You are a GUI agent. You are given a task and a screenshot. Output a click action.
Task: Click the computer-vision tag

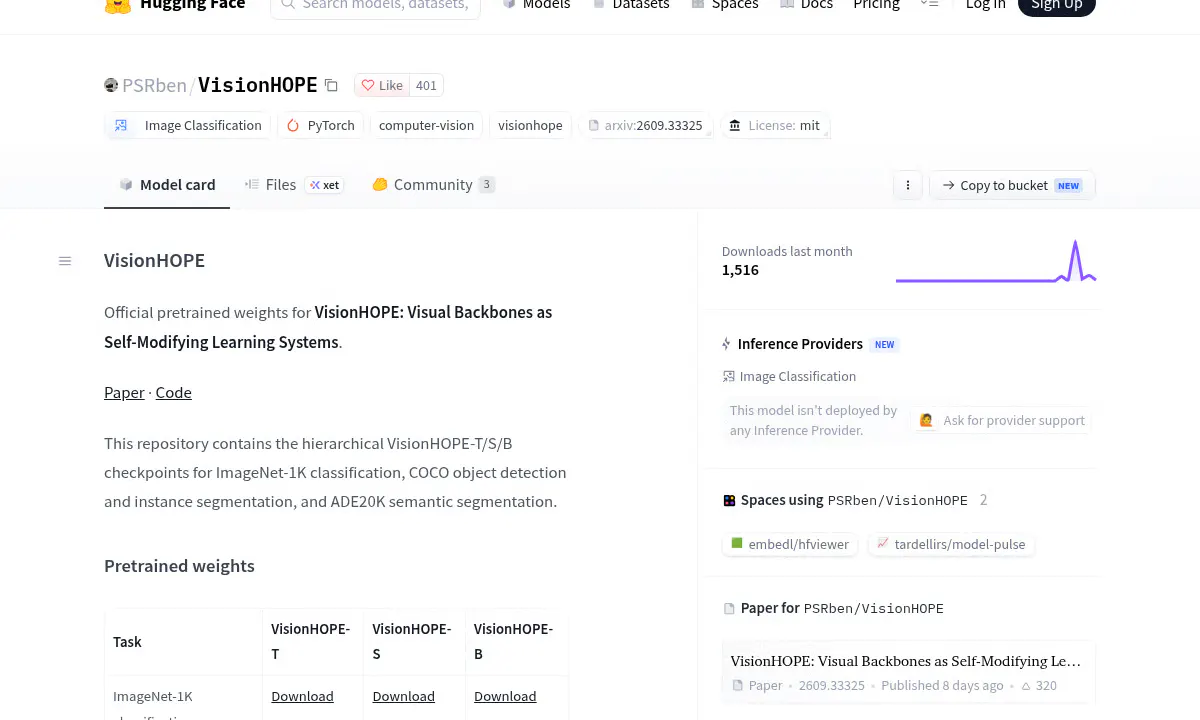click(x=426, y=125)
